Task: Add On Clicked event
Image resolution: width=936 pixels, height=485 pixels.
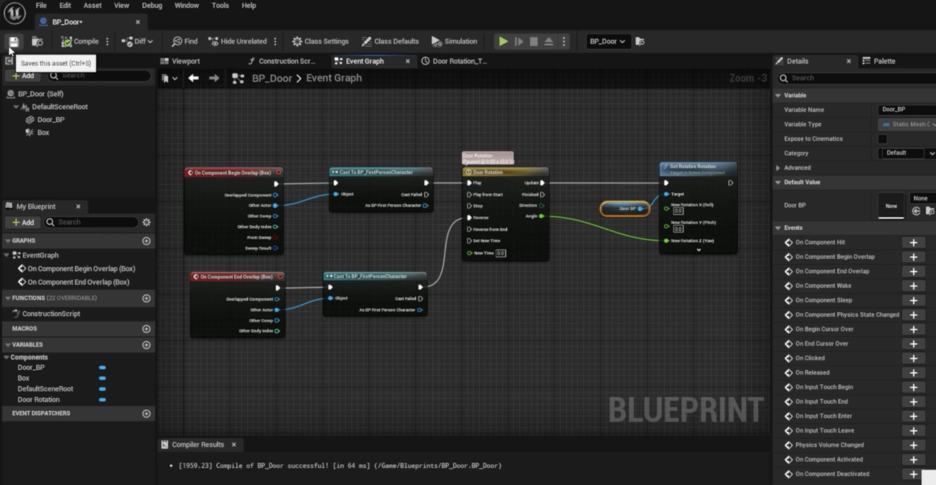Action: point(913,358)
